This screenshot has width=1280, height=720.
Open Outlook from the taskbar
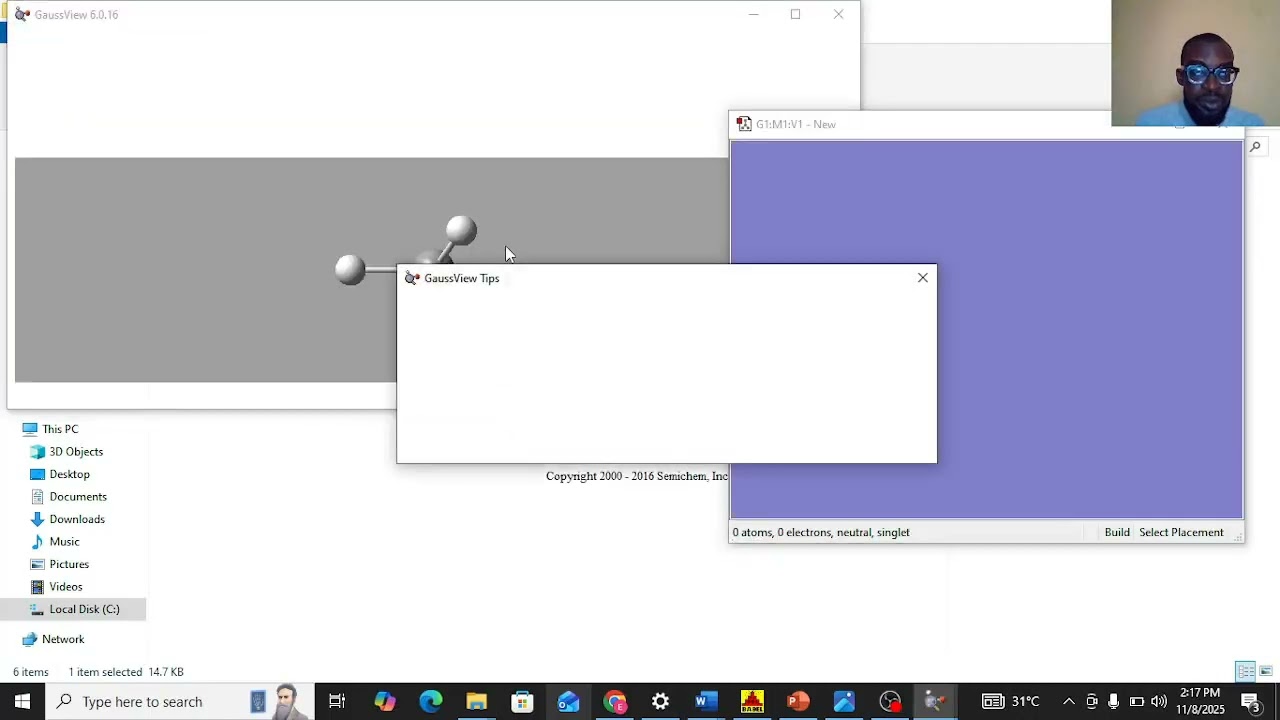tap(568, 701)
